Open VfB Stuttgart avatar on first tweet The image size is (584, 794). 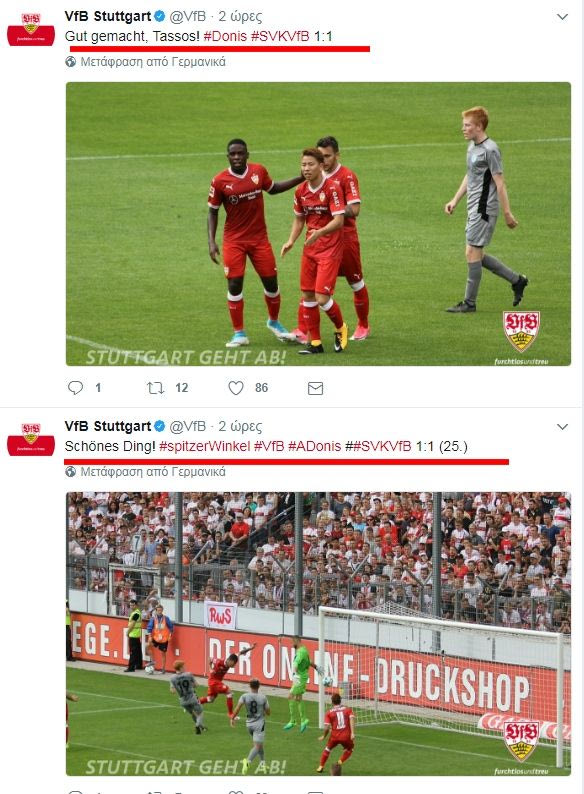[31, 29]
